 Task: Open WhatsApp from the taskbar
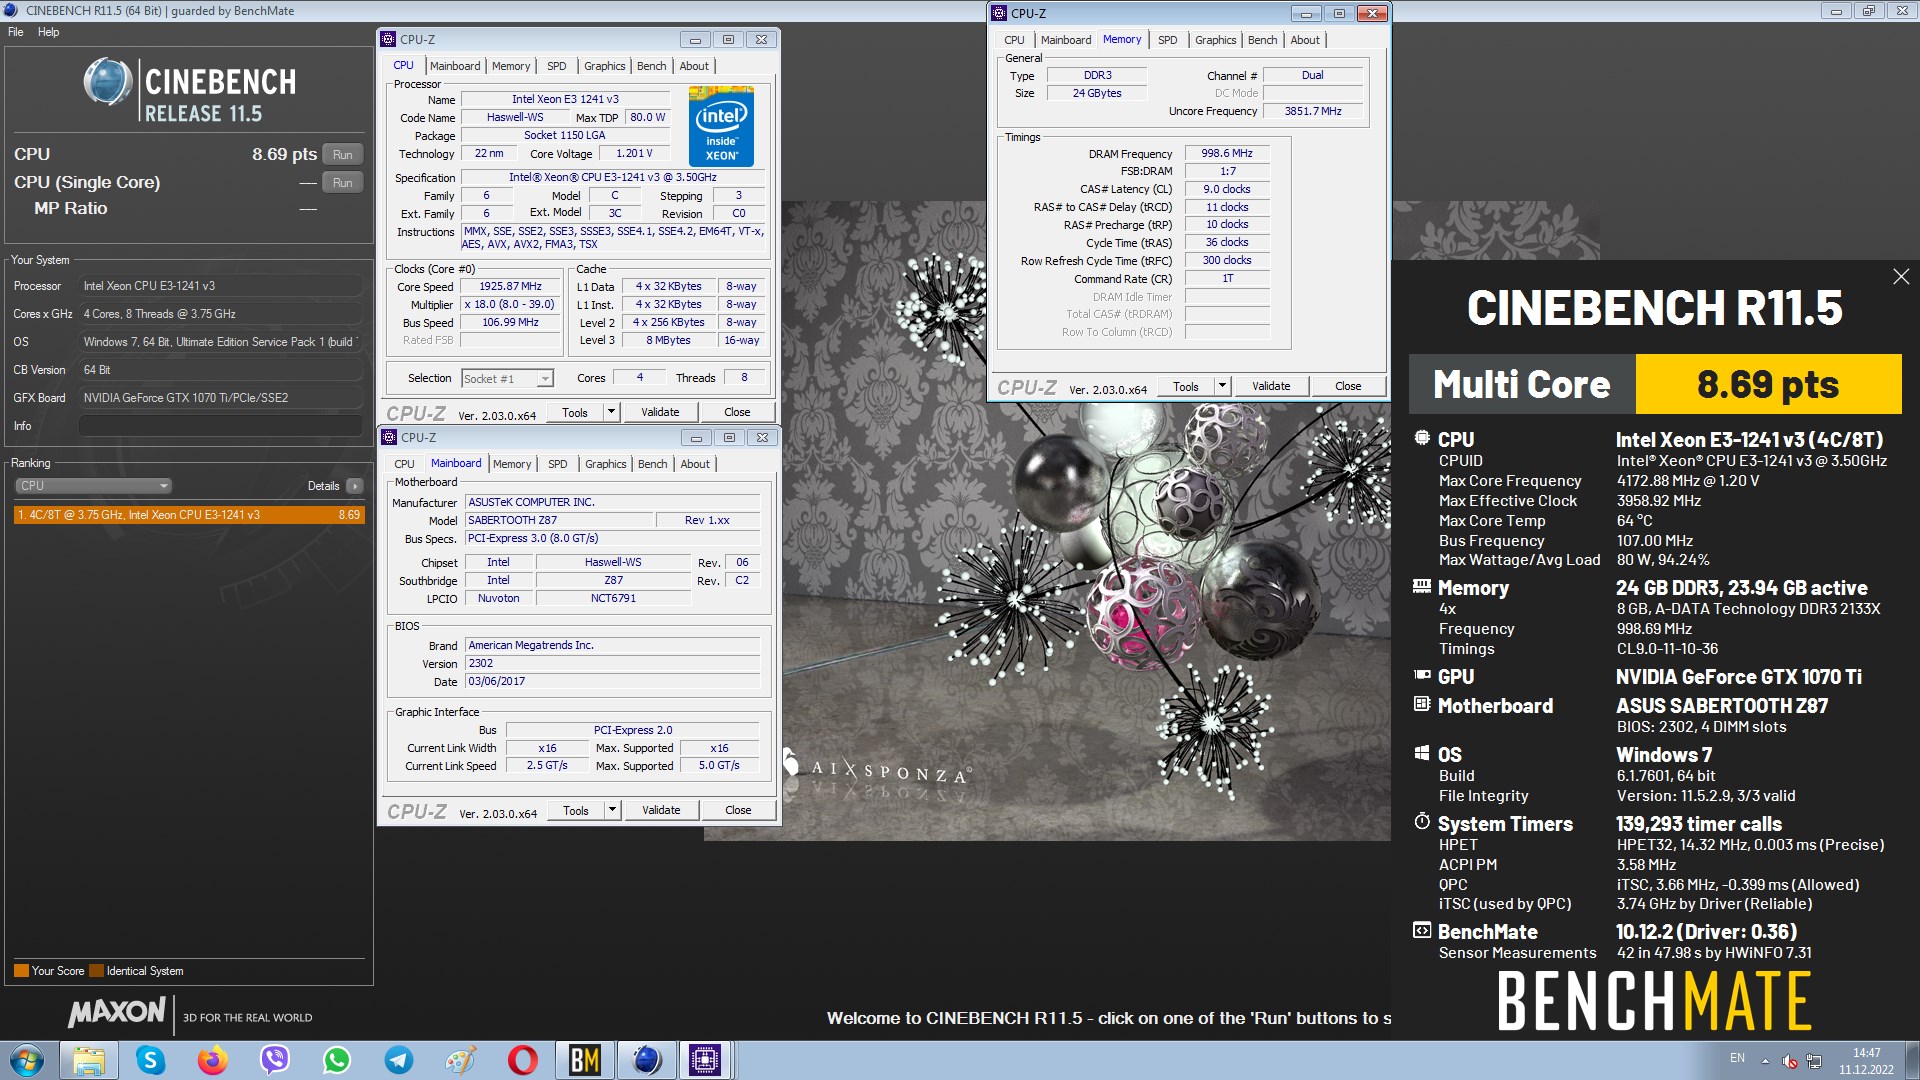[337, 1060]
